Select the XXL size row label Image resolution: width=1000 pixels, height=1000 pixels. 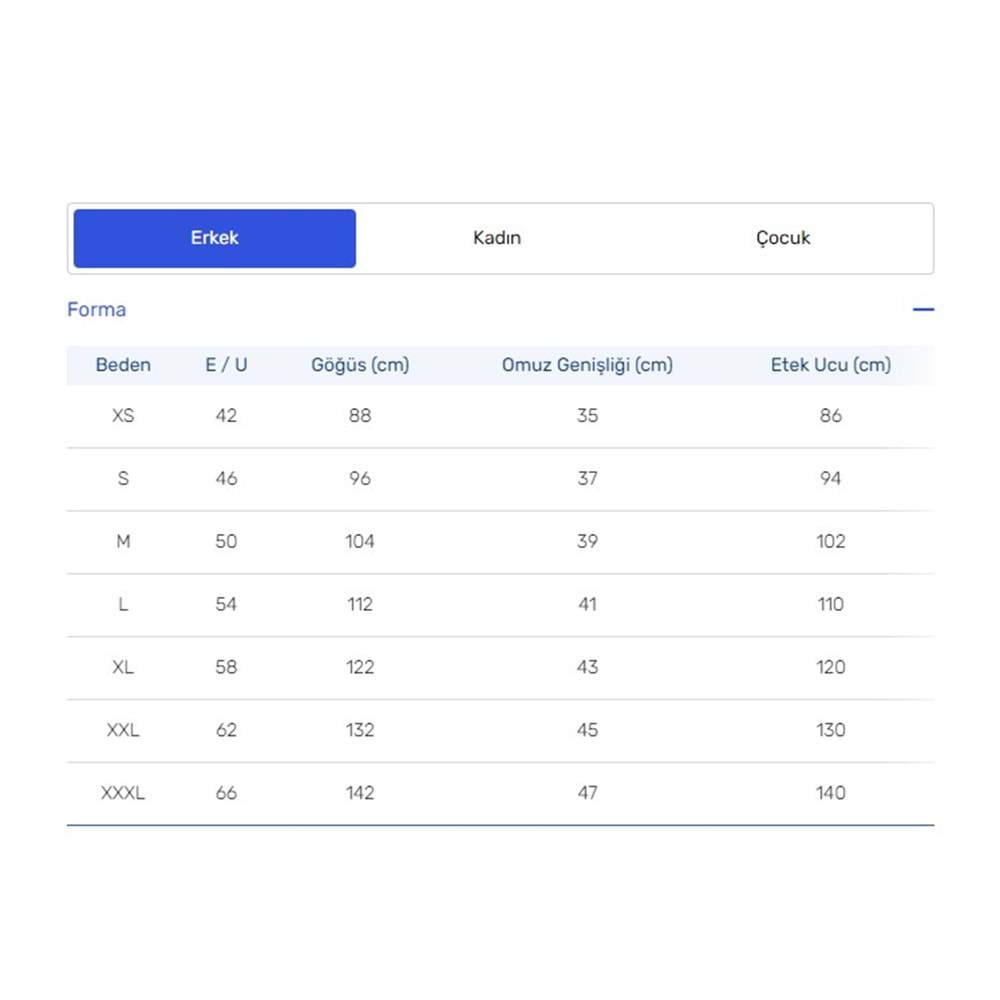[x=123, y=730]
